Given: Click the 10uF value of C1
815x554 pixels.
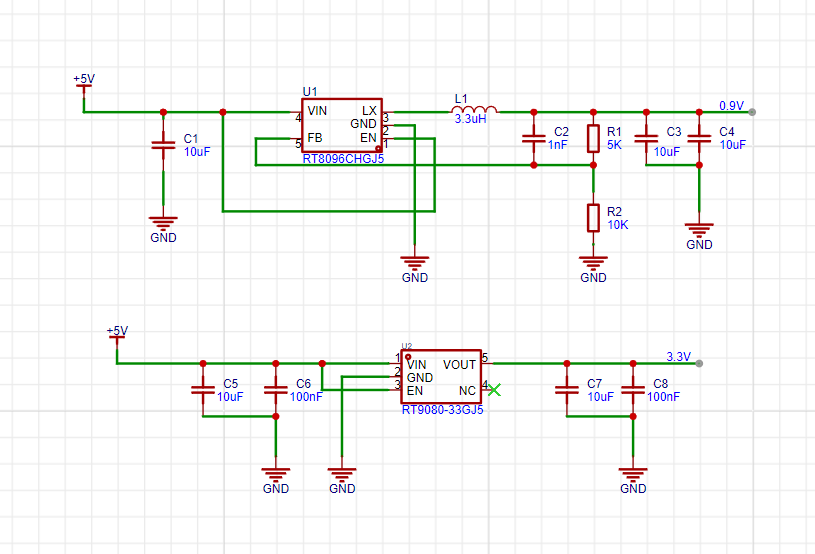Looking at the screenshot, I should tap(197, 152).
